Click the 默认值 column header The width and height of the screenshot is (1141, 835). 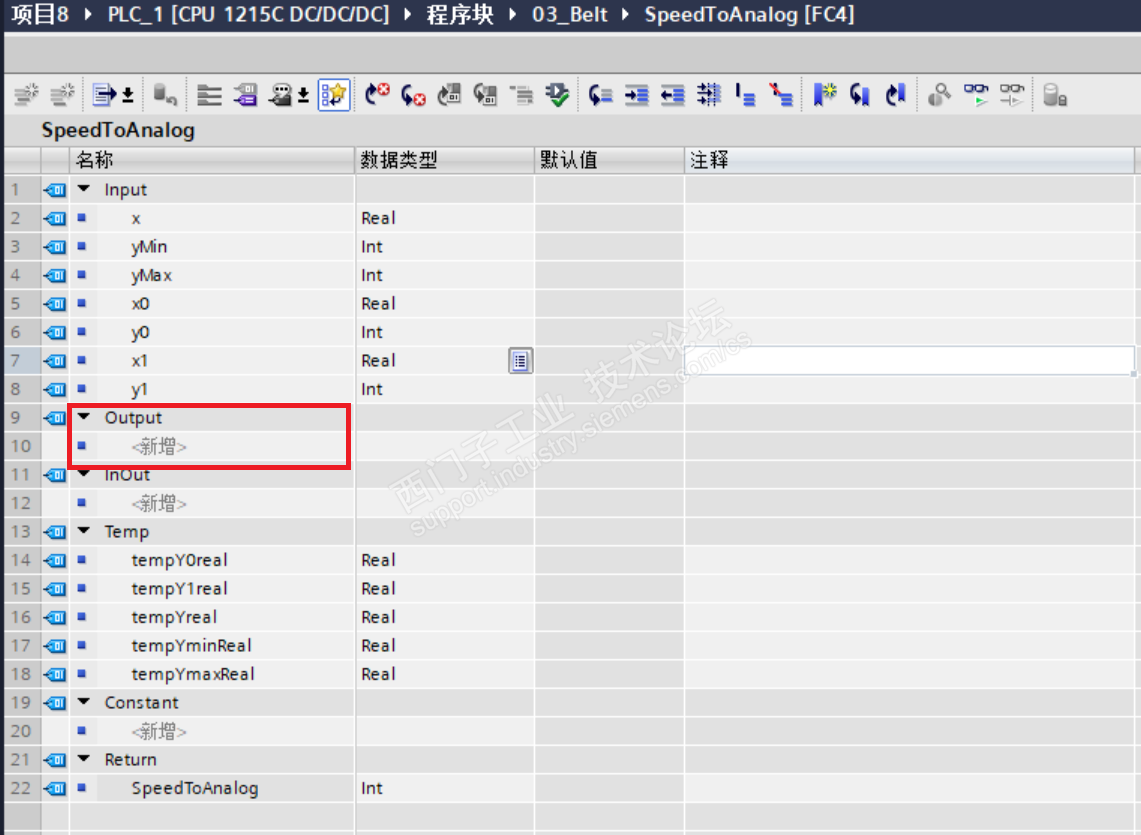pos(609,160)
